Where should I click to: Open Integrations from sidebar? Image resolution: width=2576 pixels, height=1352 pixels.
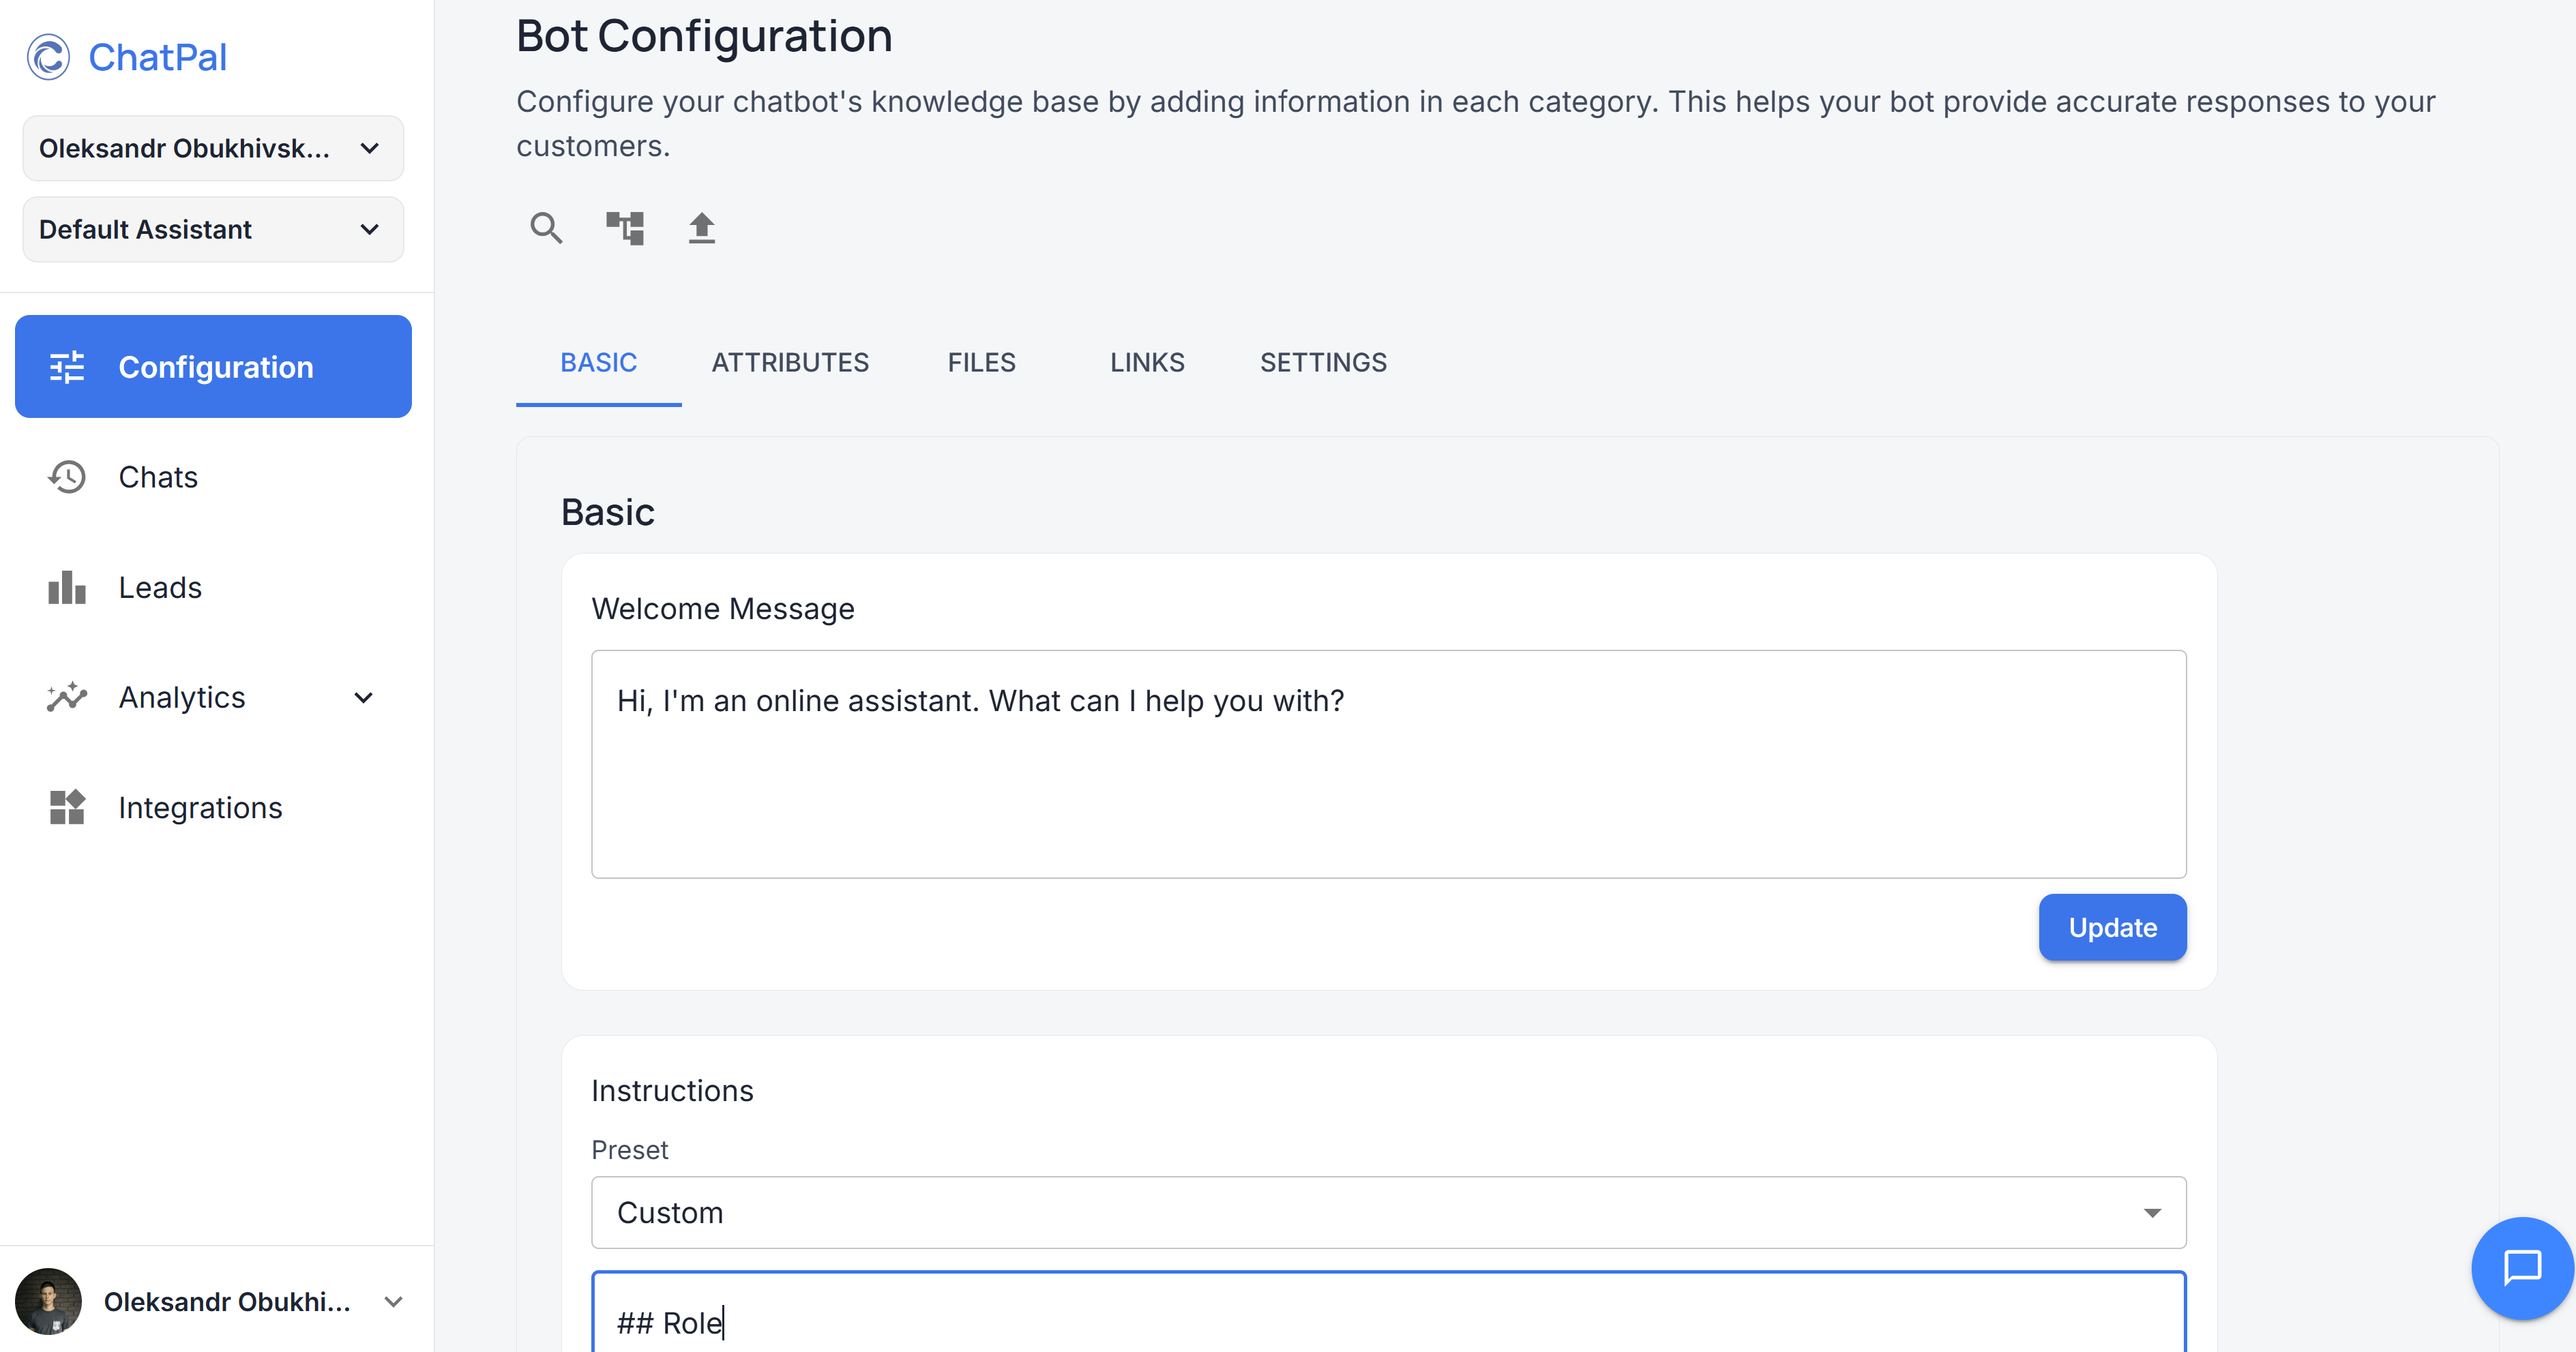[x=200, y=807]
